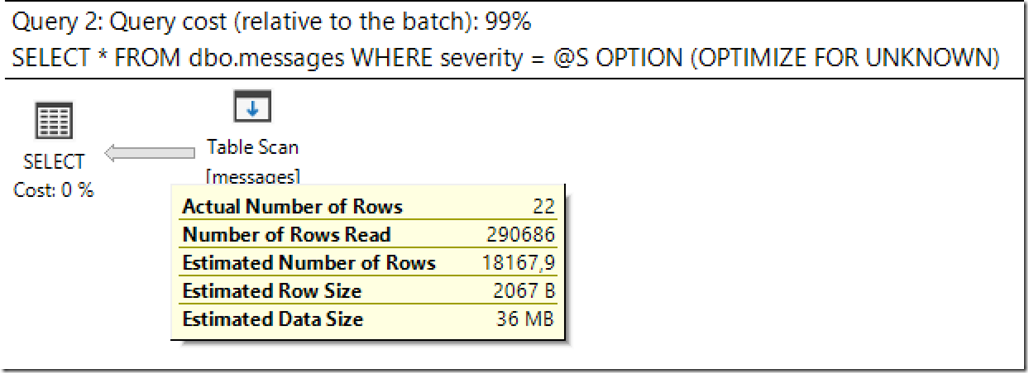Click the value 290686 in tooltip
The image size is (1028, 373).
(x=521, y=235)
